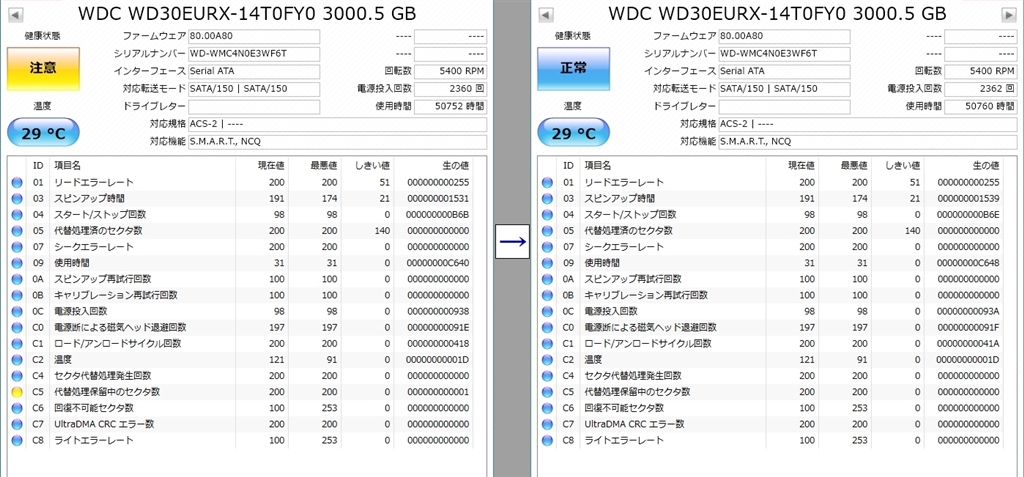1024x477 pixels.
Task: Click raw value 00000000093A
Action: pyautogui.click(x=968, y=312)
